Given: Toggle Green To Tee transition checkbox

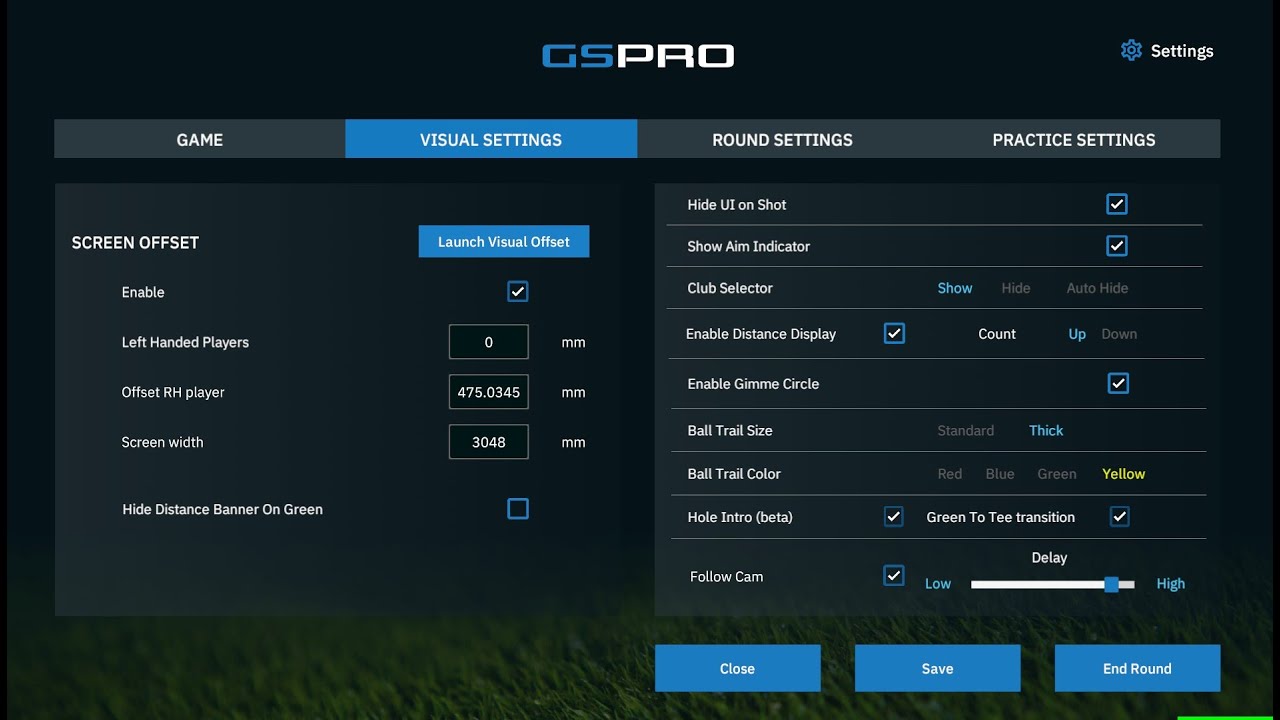Looking at the screenshot, I should point(1120,517).
